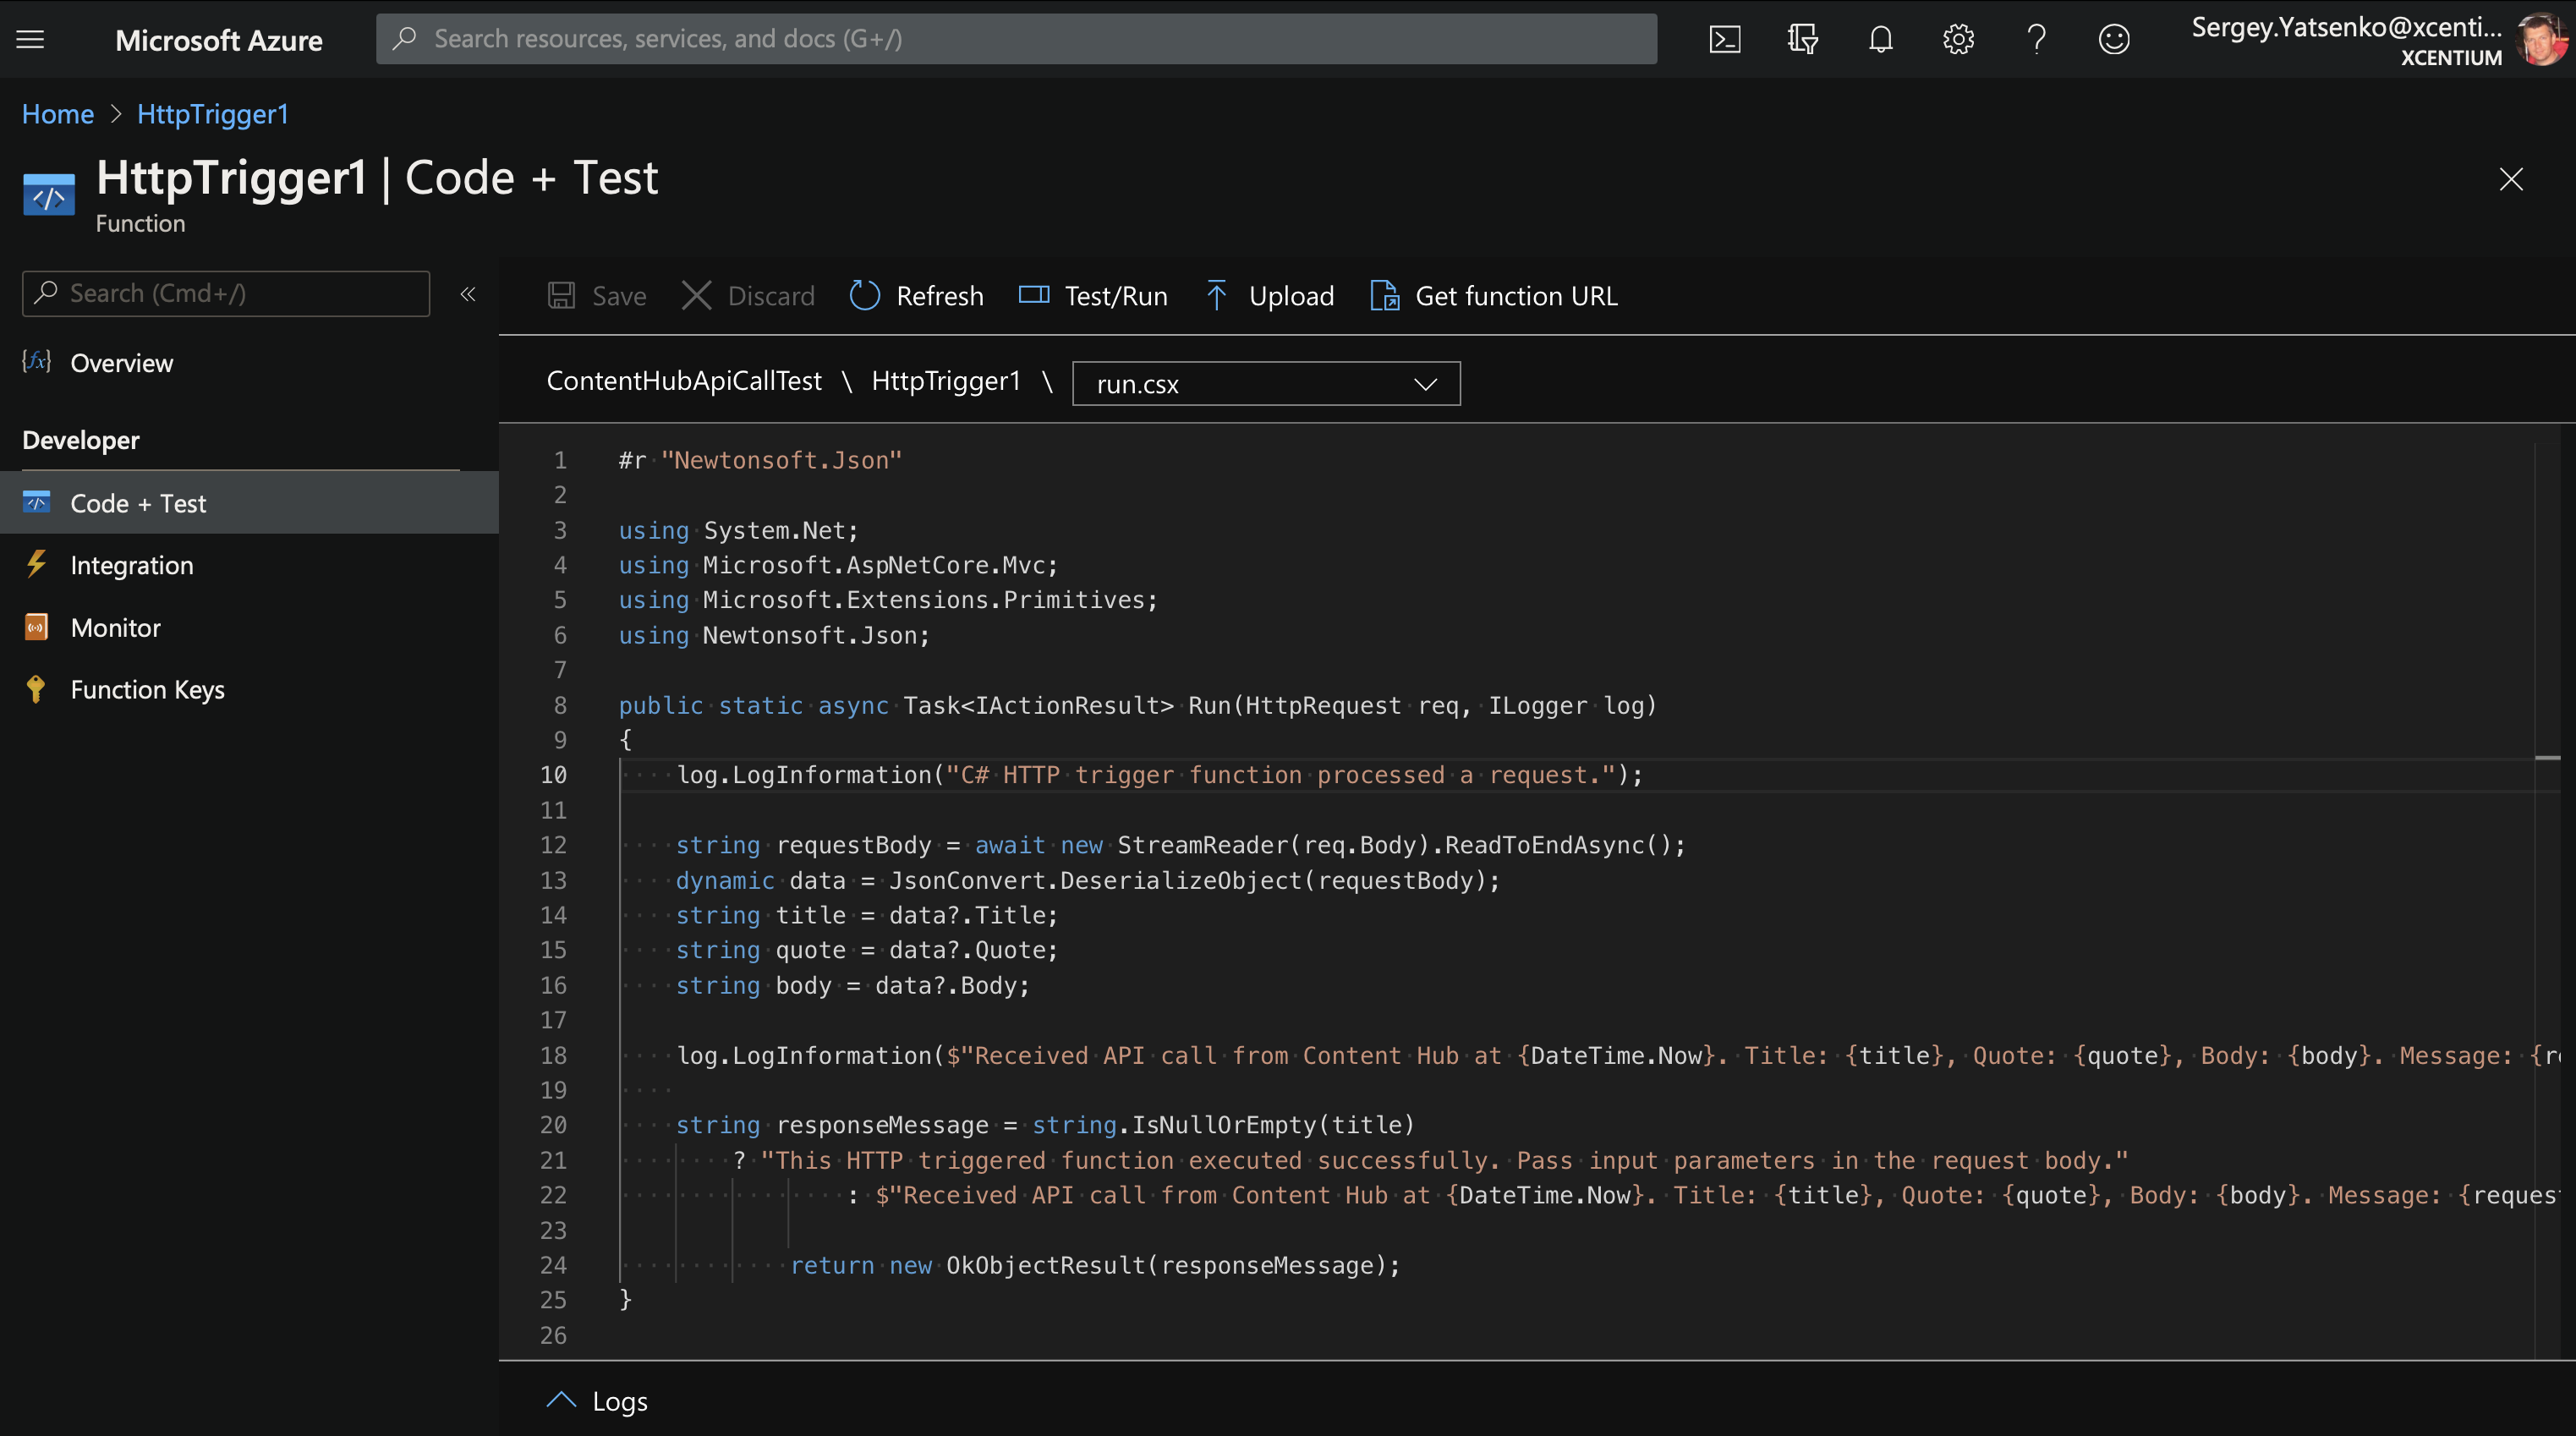The image size is (2576, 1436).
Task: Click the Code + Test sidebar icon
Action: pos(37,502)
